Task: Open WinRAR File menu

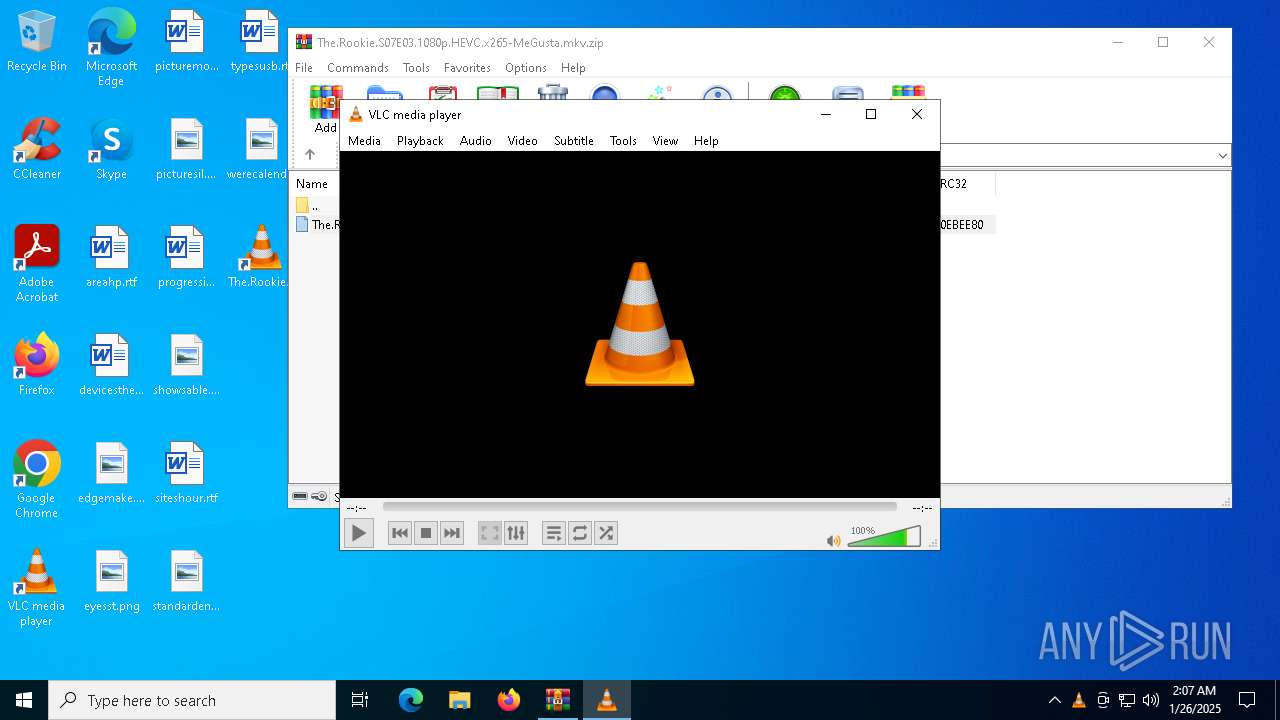Action: pos(304,68)
